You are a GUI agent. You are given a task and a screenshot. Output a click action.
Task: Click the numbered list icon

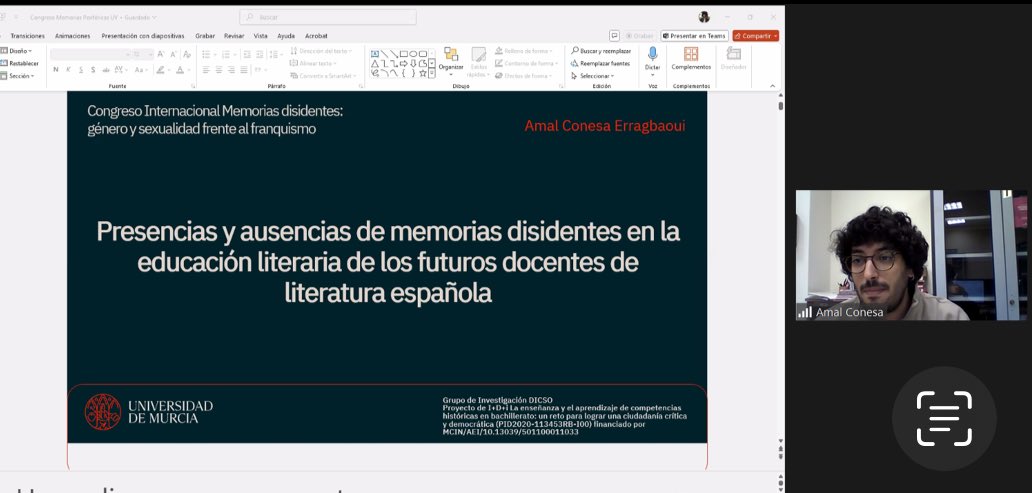[226, 54]
